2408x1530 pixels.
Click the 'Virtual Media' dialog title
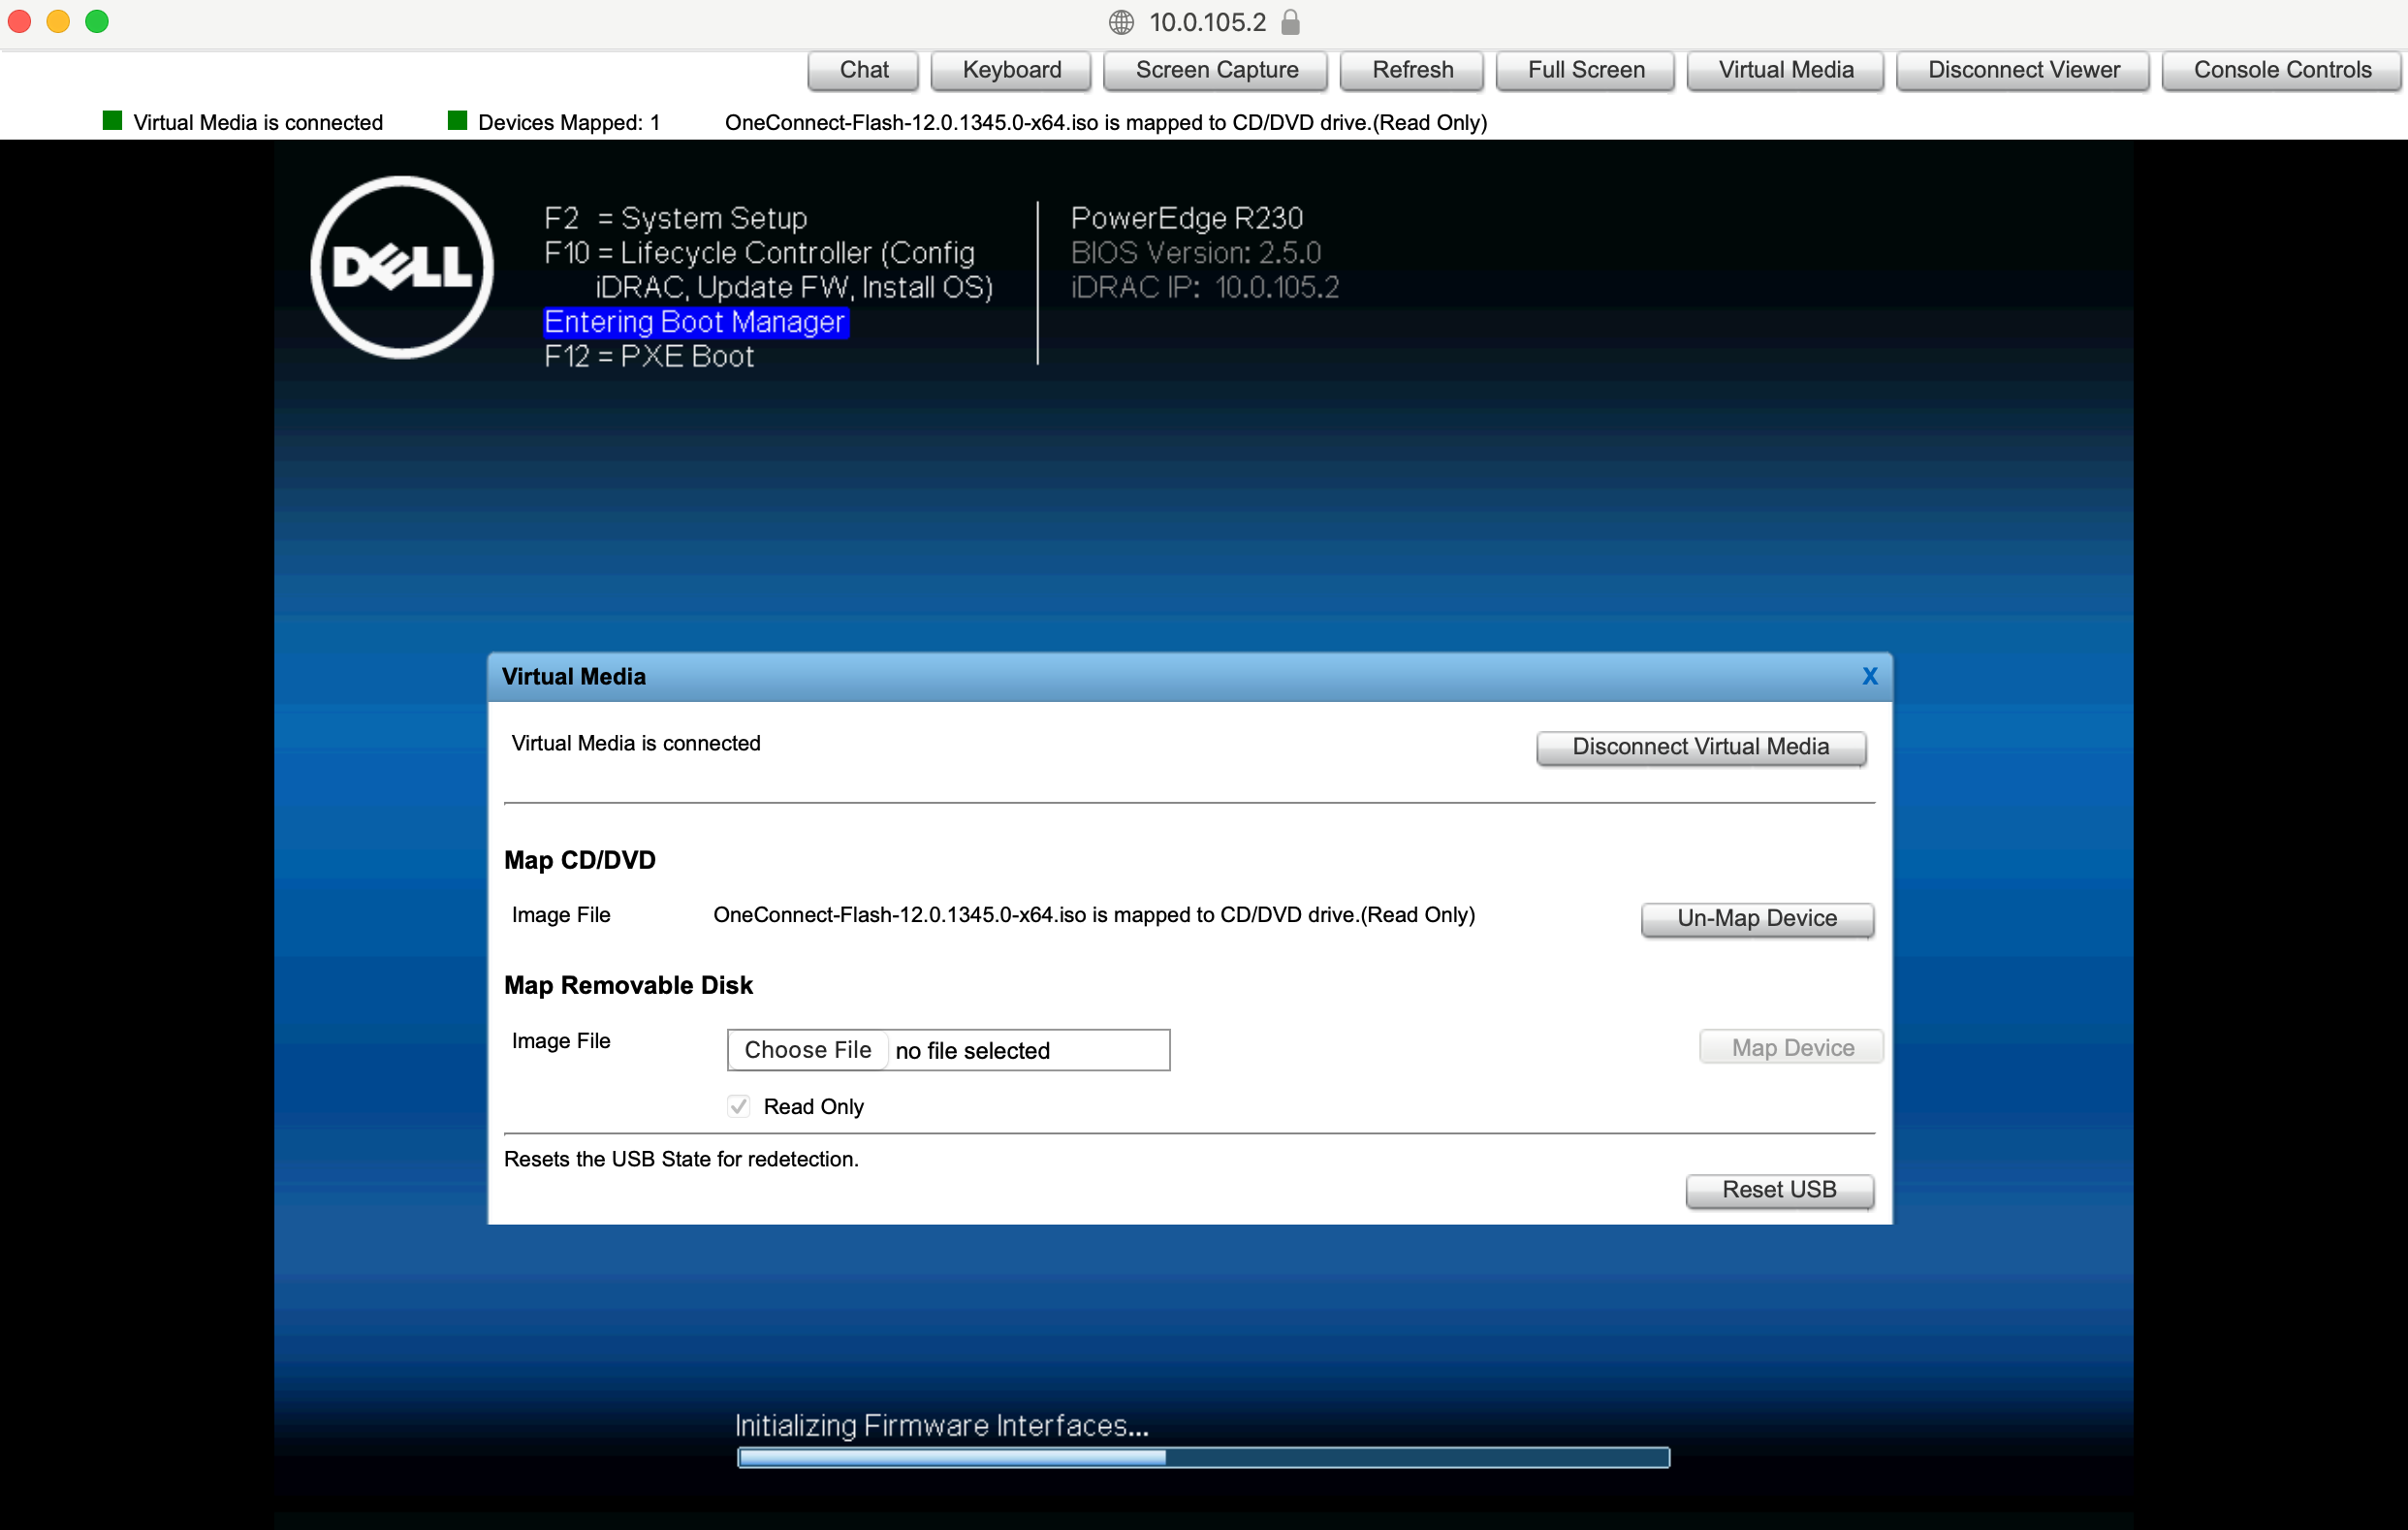[x=574, y=677]
